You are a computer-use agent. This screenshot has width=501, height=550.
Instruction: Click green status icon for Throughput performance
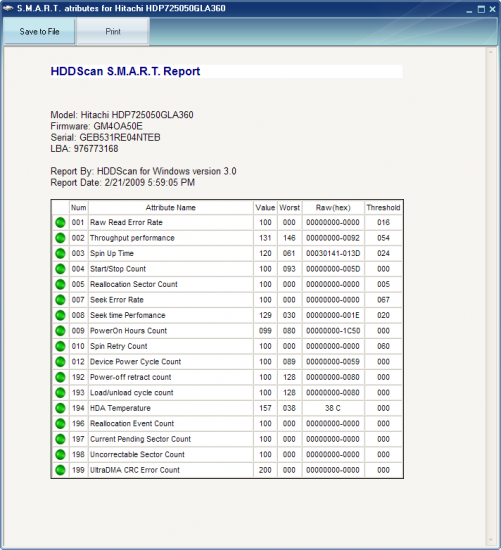click(x=60, y=238)
